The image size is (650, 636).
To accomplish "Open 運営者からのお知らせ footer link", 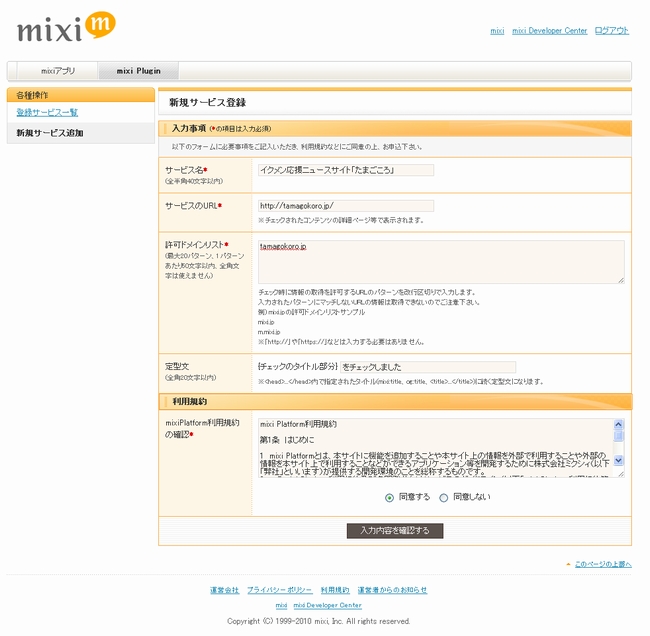I will point(392,590).
